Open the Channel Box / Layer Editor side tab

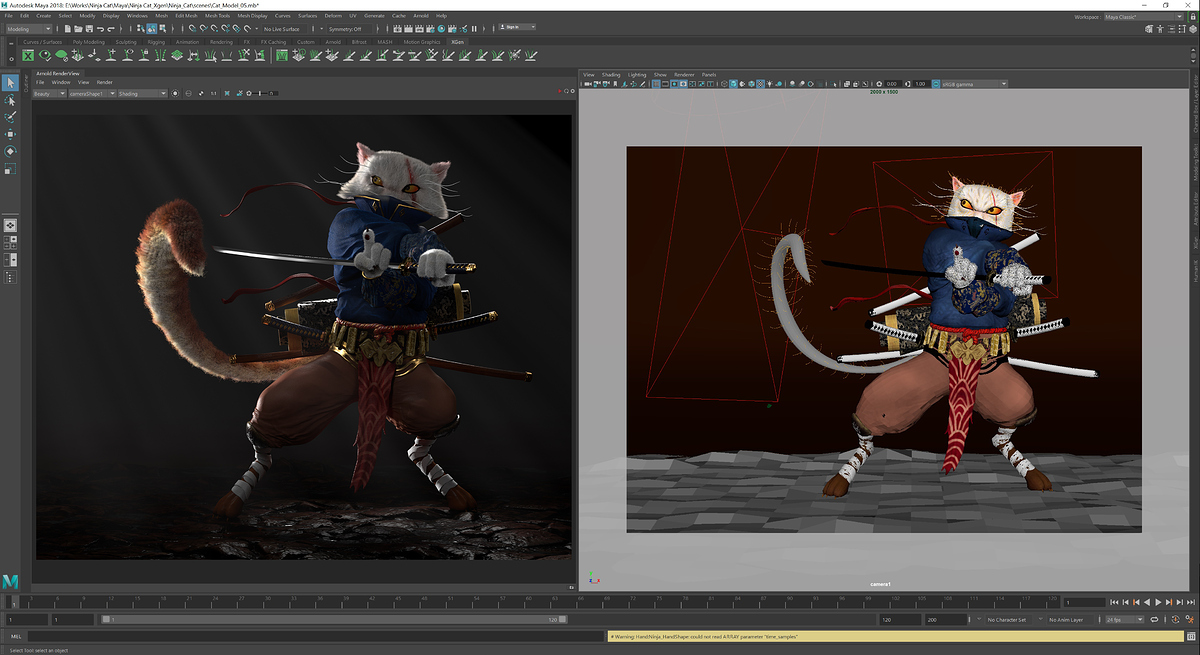pos(1194,105)
